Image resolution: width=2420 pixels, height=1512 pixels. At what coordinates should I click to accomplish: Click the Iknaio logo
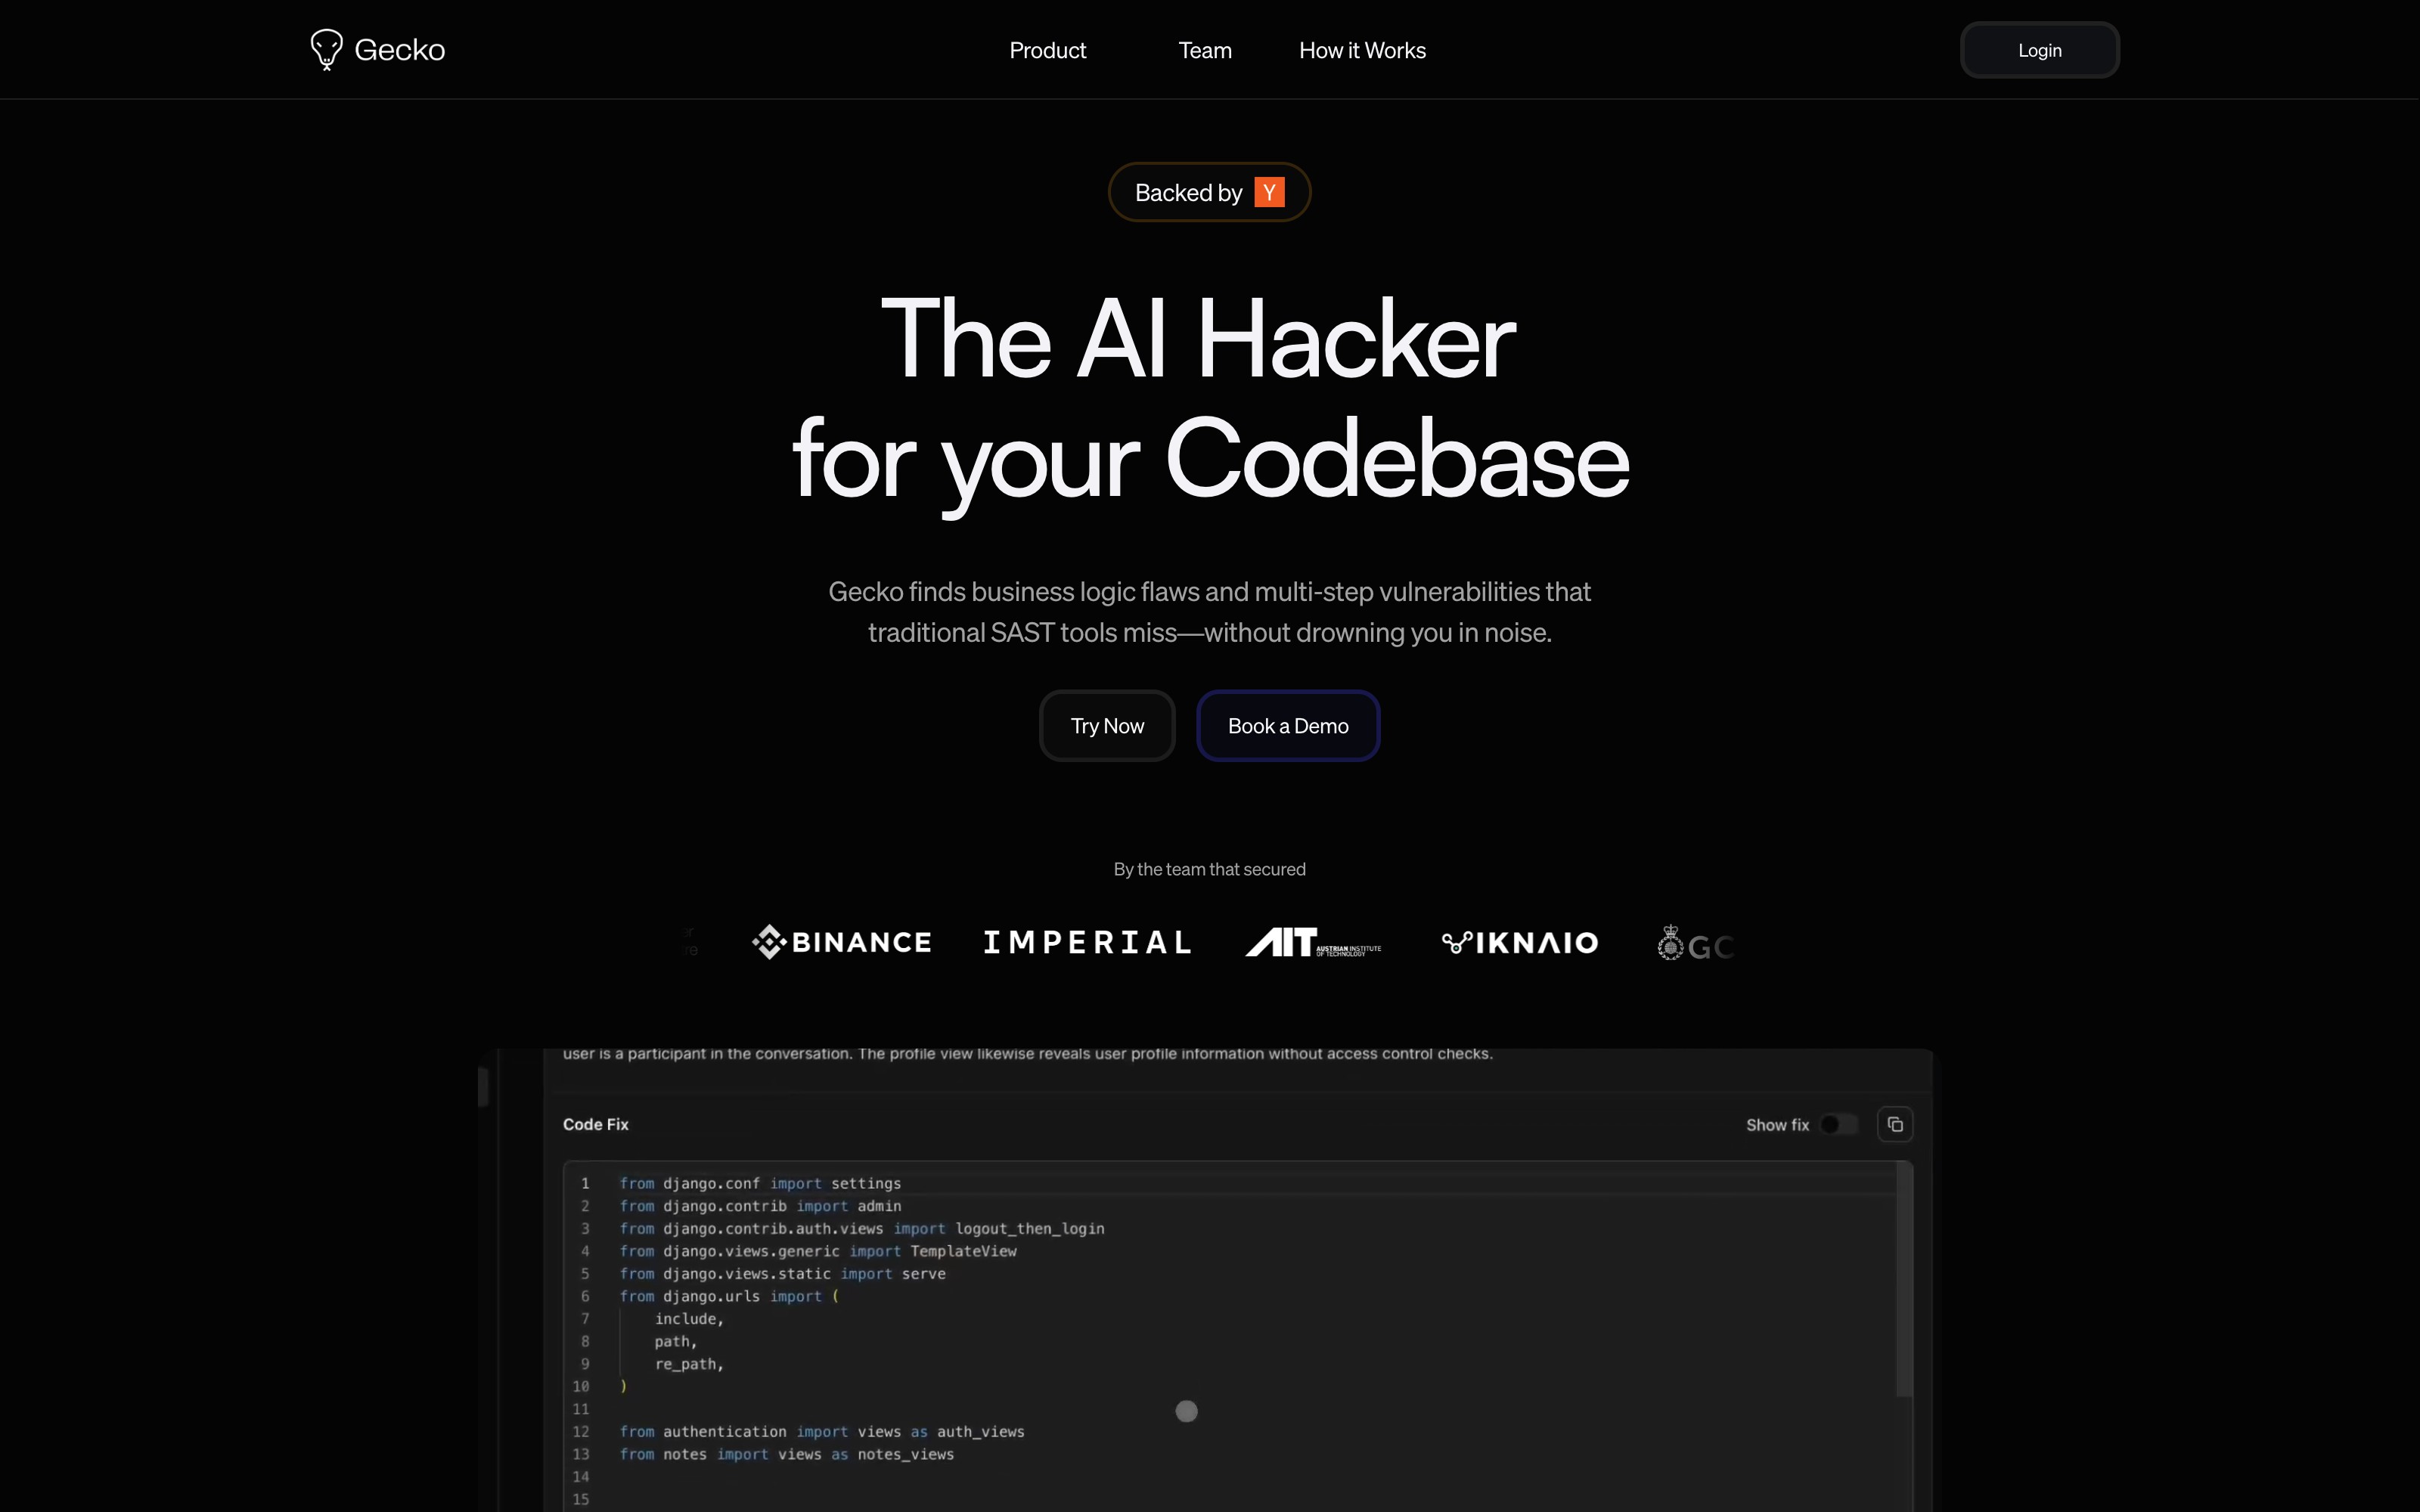click(x=1520, y=942)
